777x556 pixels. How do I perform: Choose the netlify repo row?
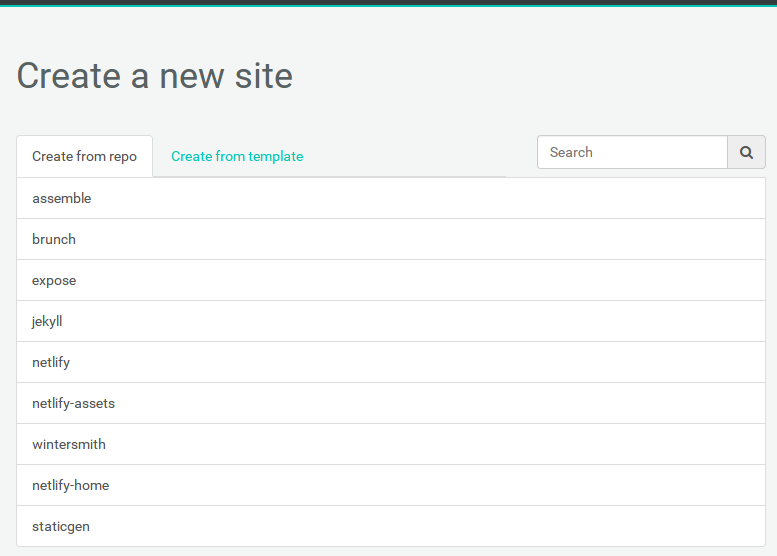391,362
